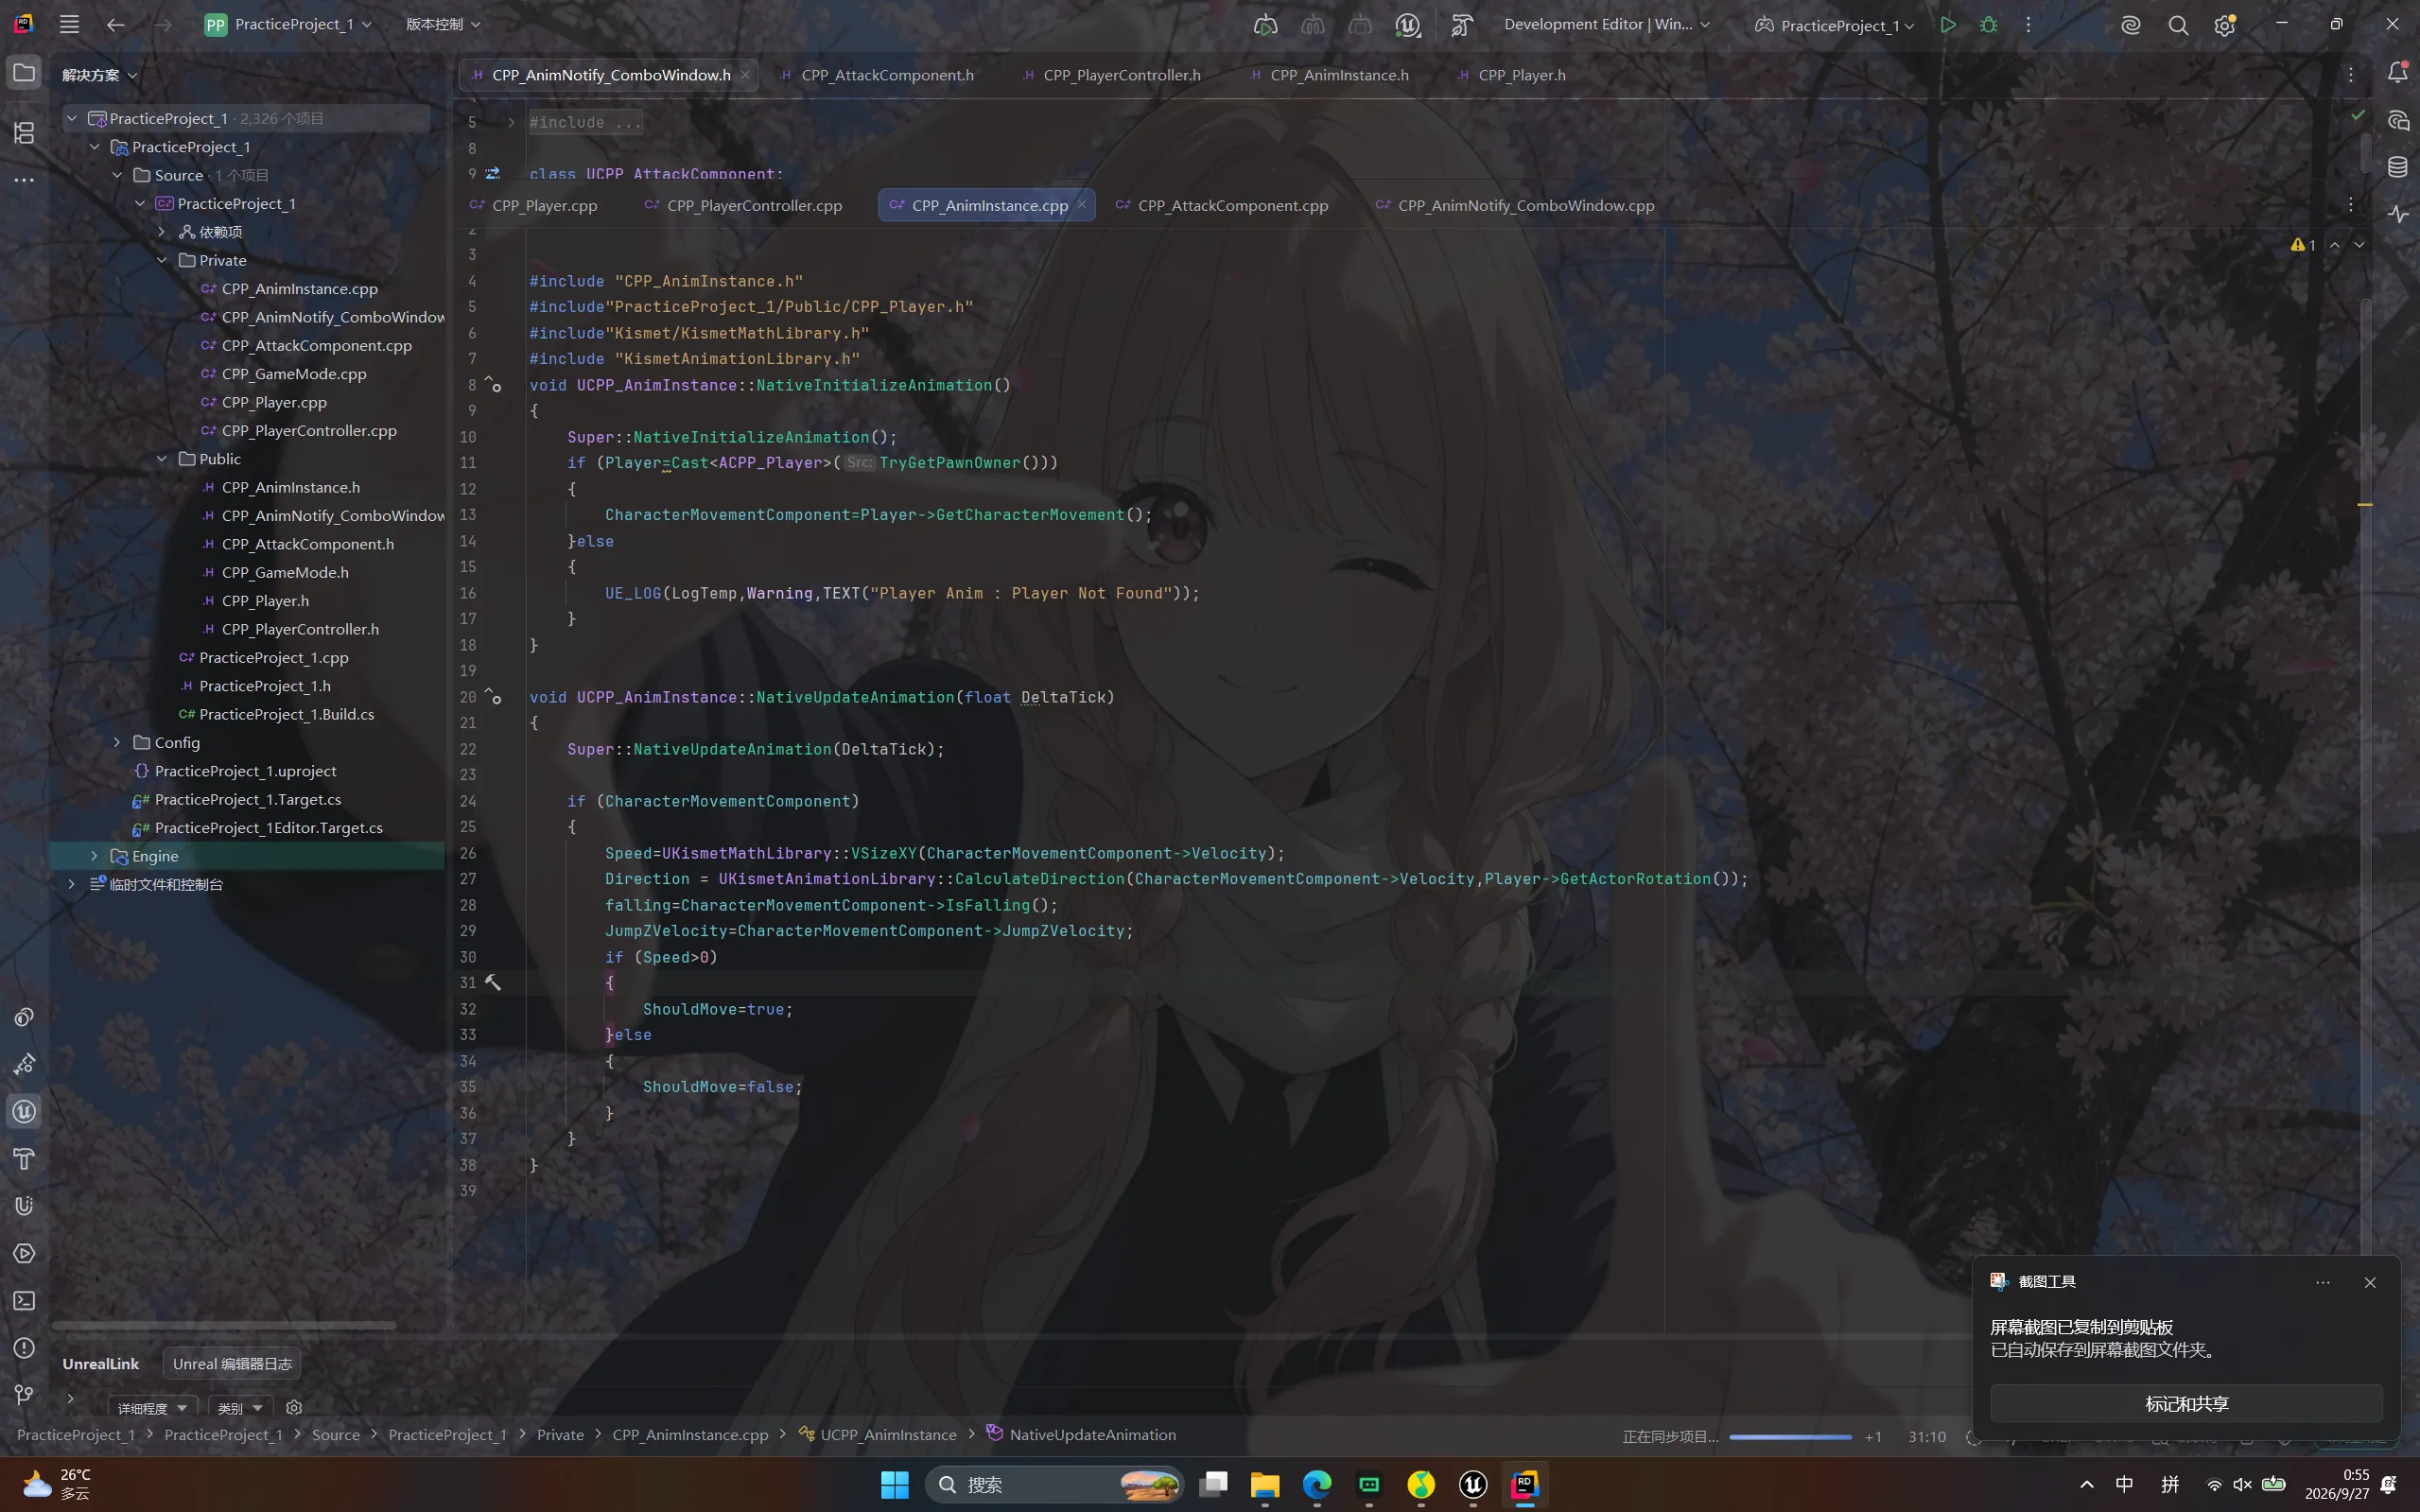Open the Explorer folder tool window icon
This screenshot has width=2420, height=1512.
24,73
